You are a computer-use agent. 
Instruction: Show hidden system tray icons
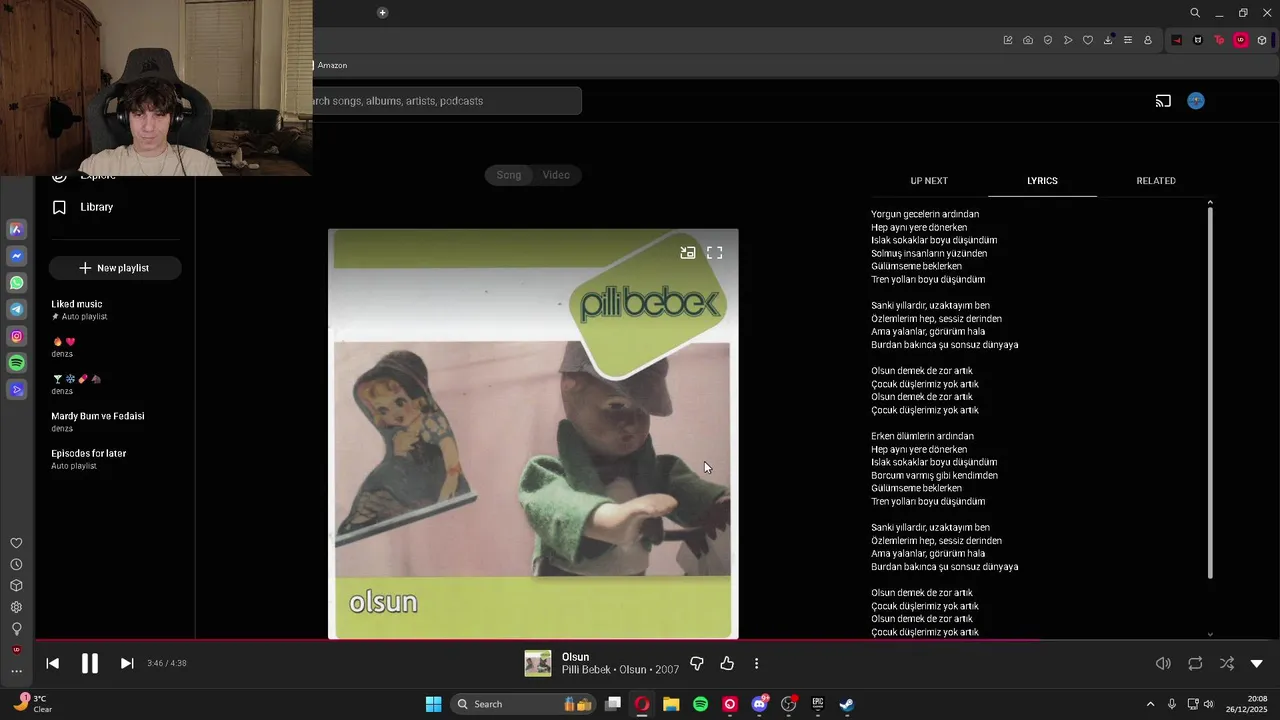coord(1150,704)
